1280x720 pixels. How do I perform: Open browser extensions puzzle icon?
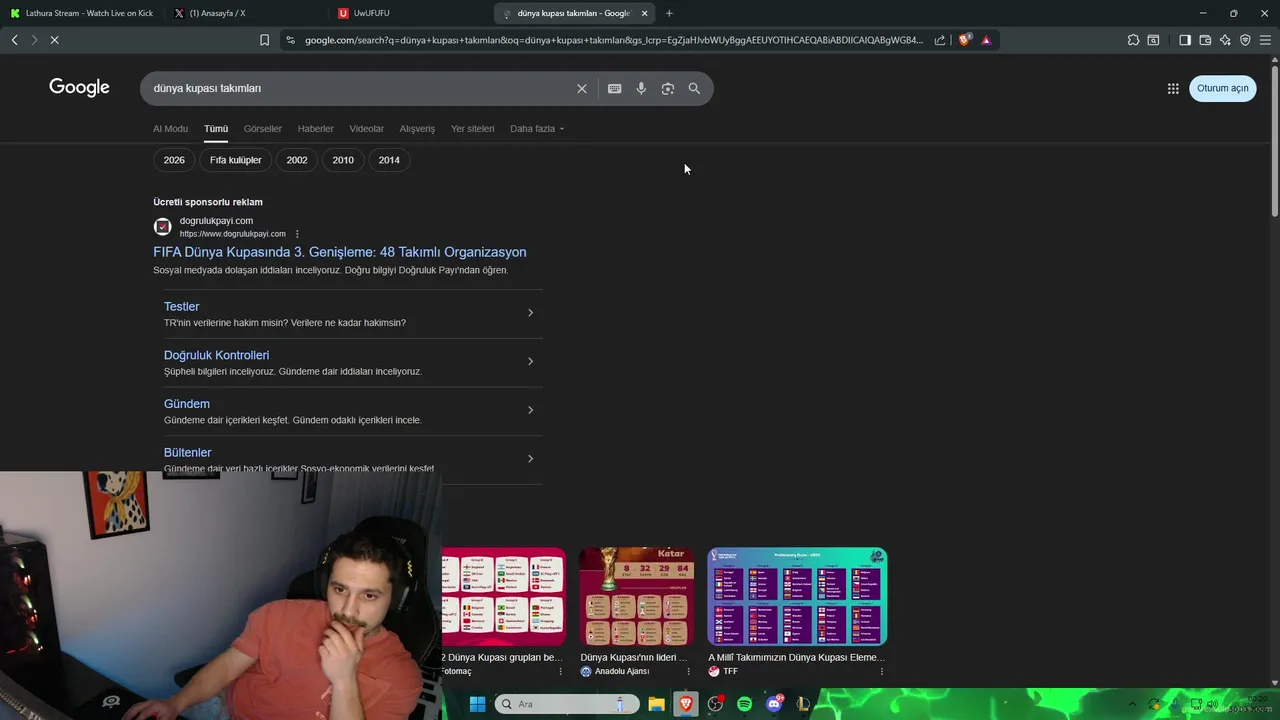(x=1133, y=40)
